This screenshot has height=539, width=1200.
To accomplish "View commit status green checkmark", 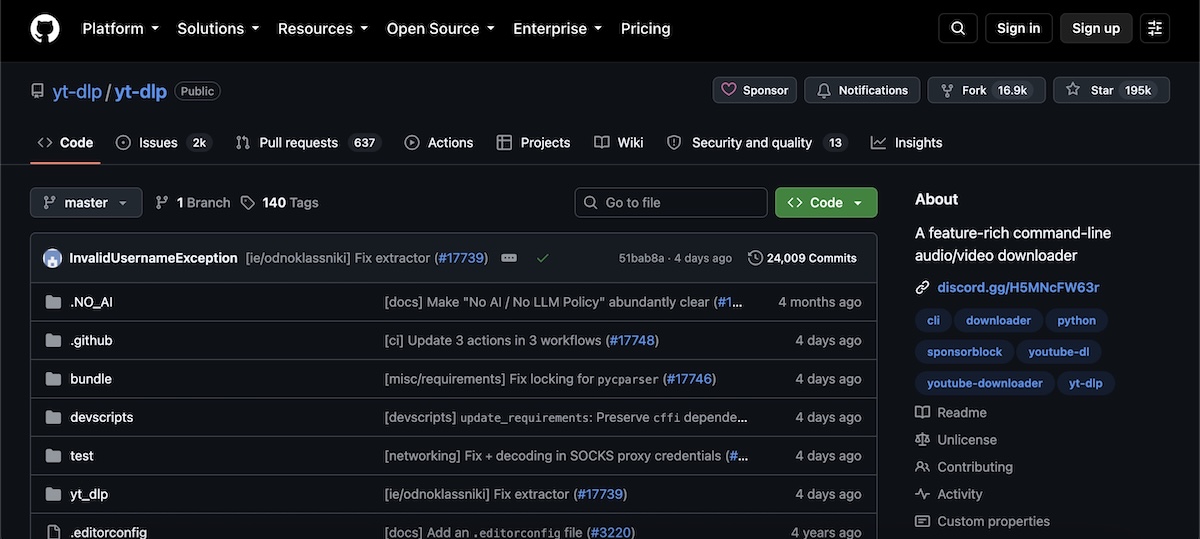I will [x=543, y=258].
